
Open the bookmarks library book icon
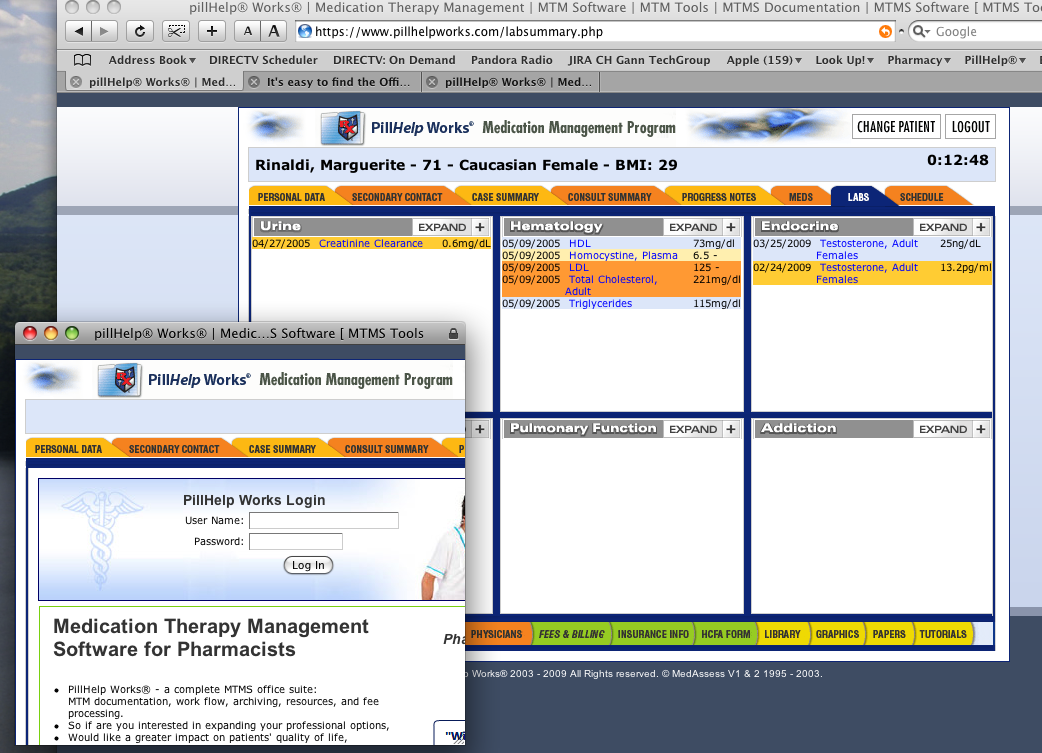pos(83,60)
